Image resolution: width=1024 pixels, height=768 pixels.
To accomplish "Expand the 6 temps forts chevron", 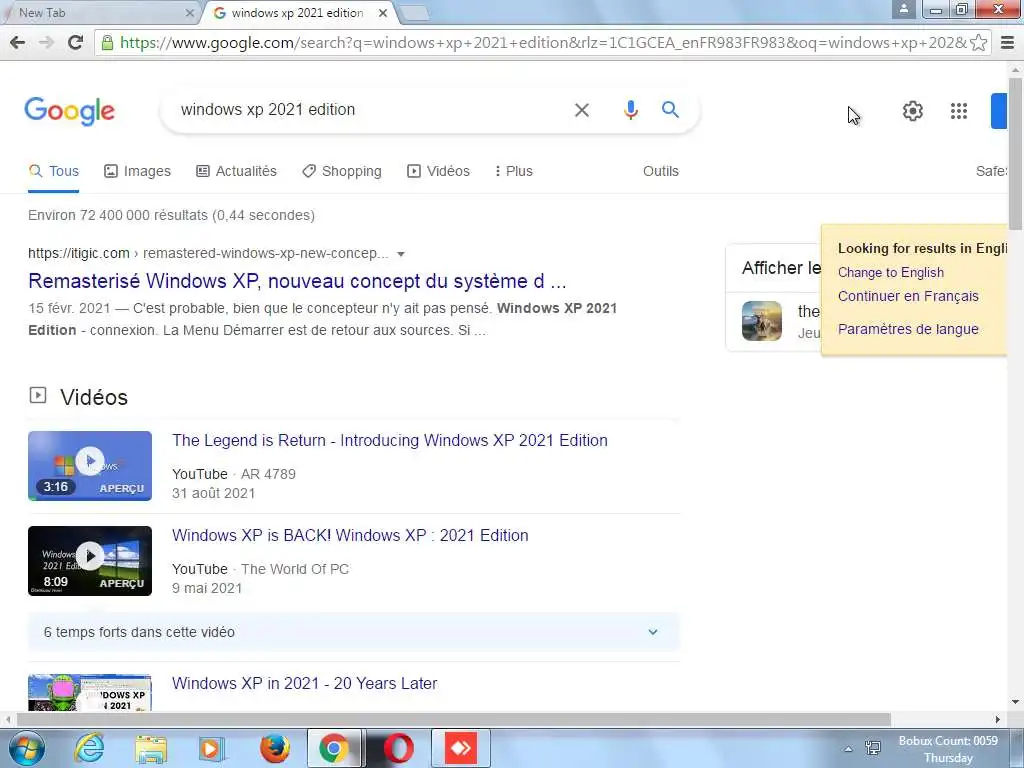I will 652,632.
